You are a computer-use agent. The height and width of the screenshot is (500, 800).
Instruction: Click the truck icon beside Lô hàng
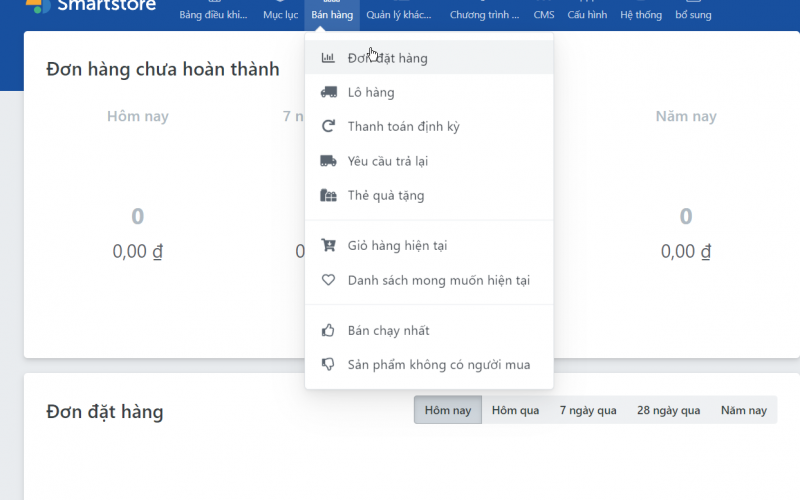coord(328,93)
